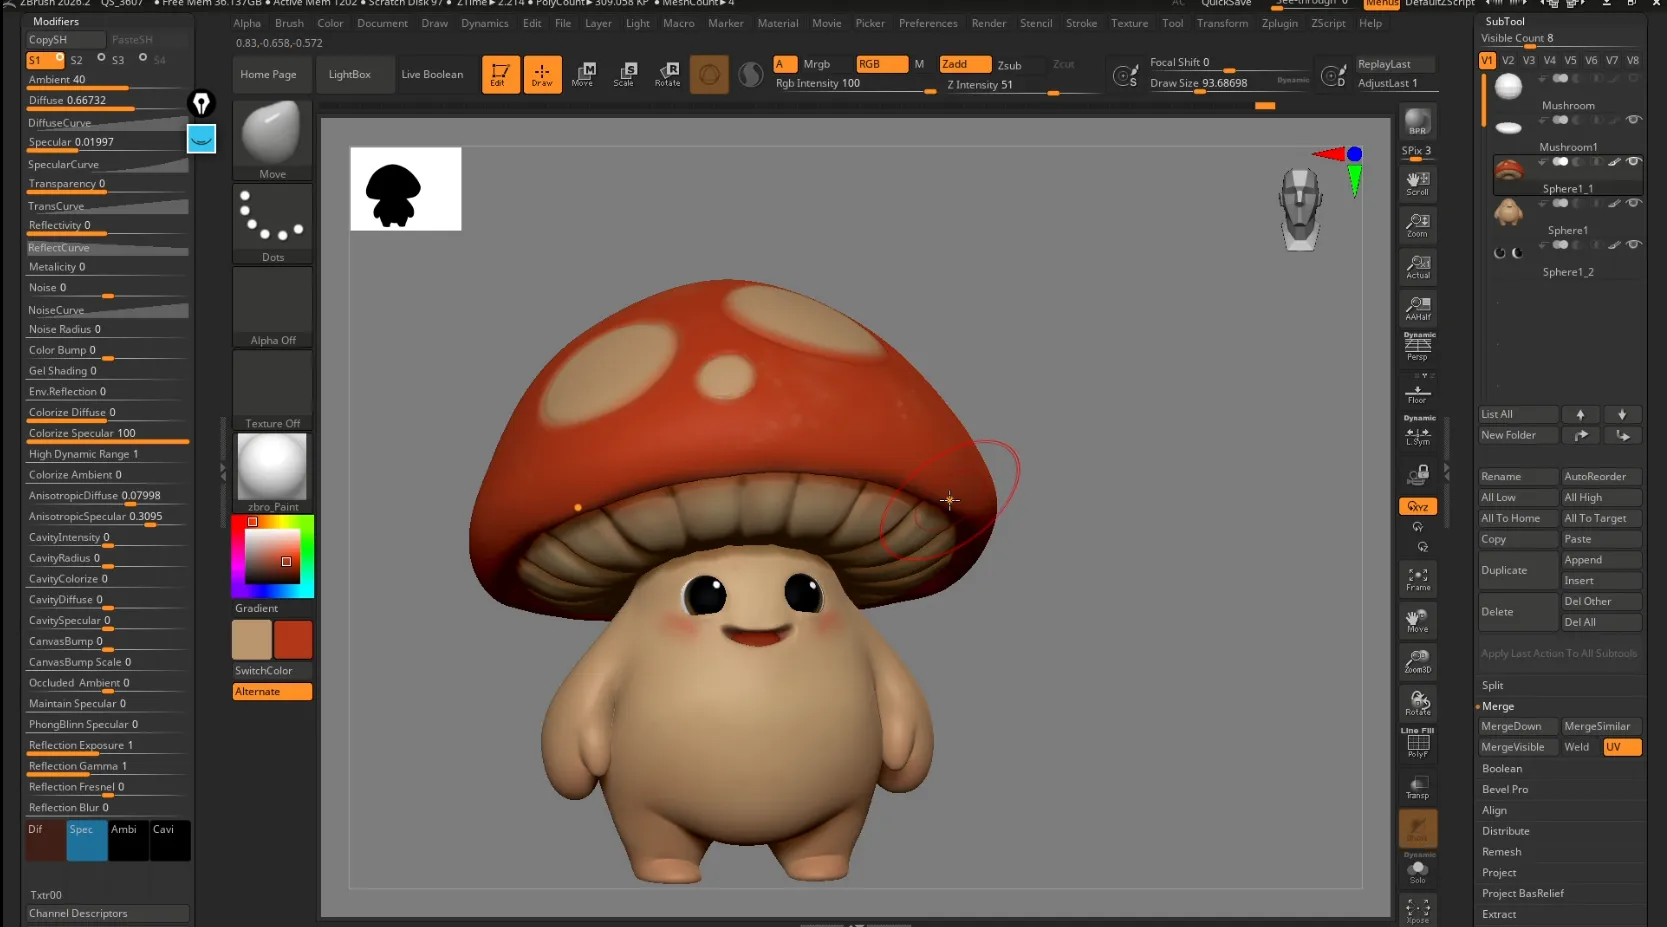Activate the Edit mode button
This screenshot has height=927, width=1667.
click(x=500, y=74)
